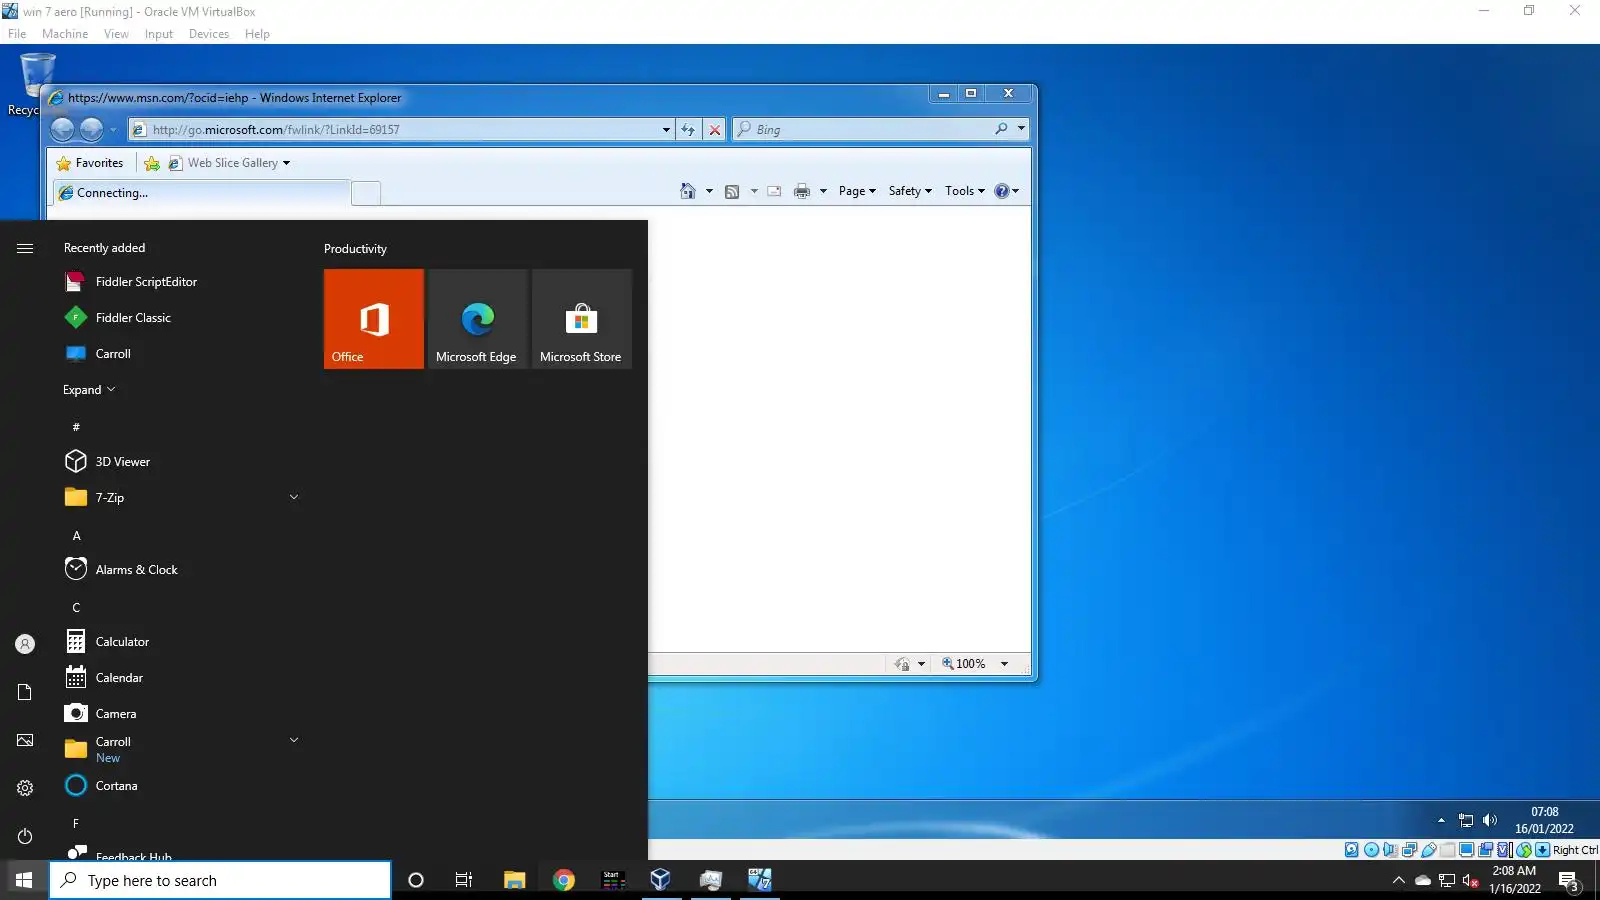Open the VirtualBox Machine menu
Image resolution: width=1600 pixels, height=900 pixels.
coord(65,34)
